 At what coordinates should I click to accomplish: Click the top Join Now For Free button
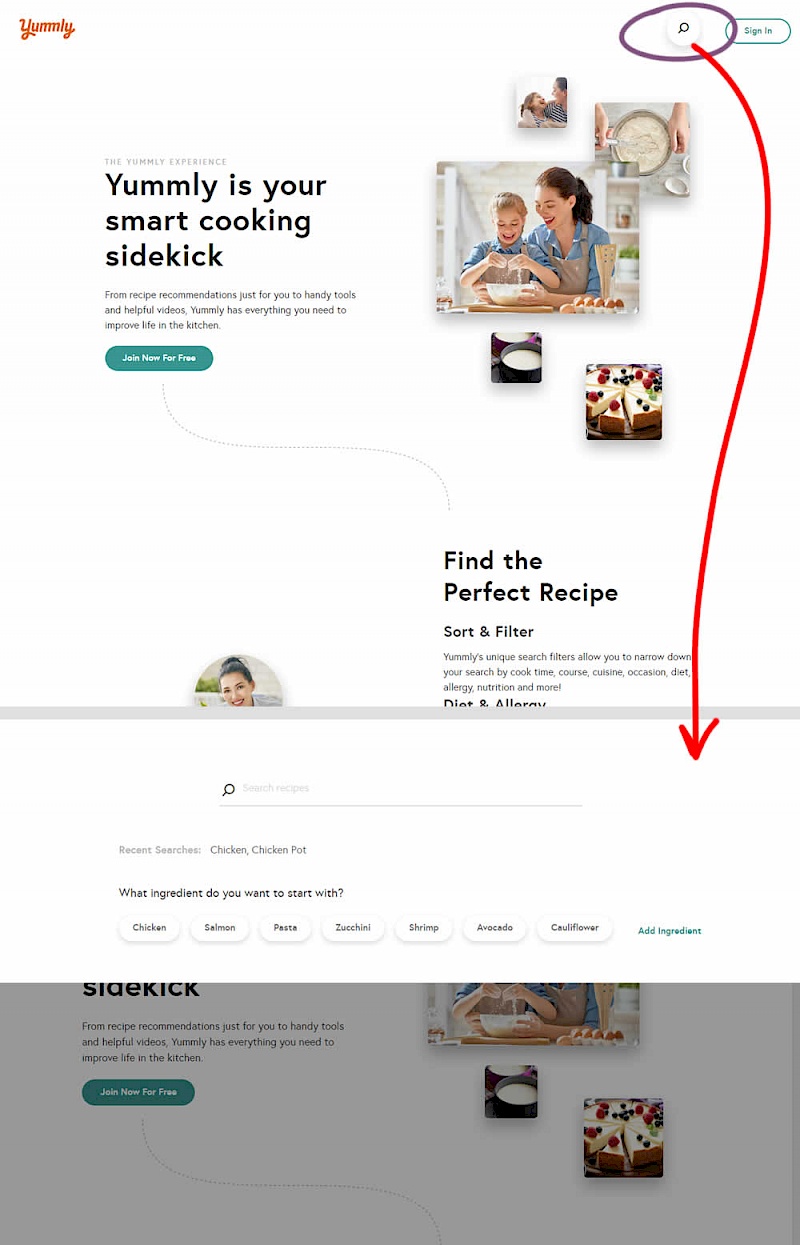159,358
